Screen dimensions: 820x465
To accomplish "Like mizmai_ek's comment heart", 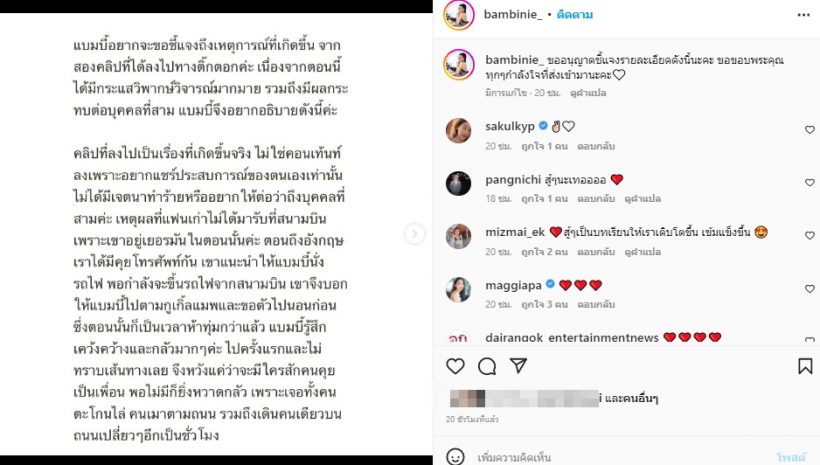I will point(810,235).
